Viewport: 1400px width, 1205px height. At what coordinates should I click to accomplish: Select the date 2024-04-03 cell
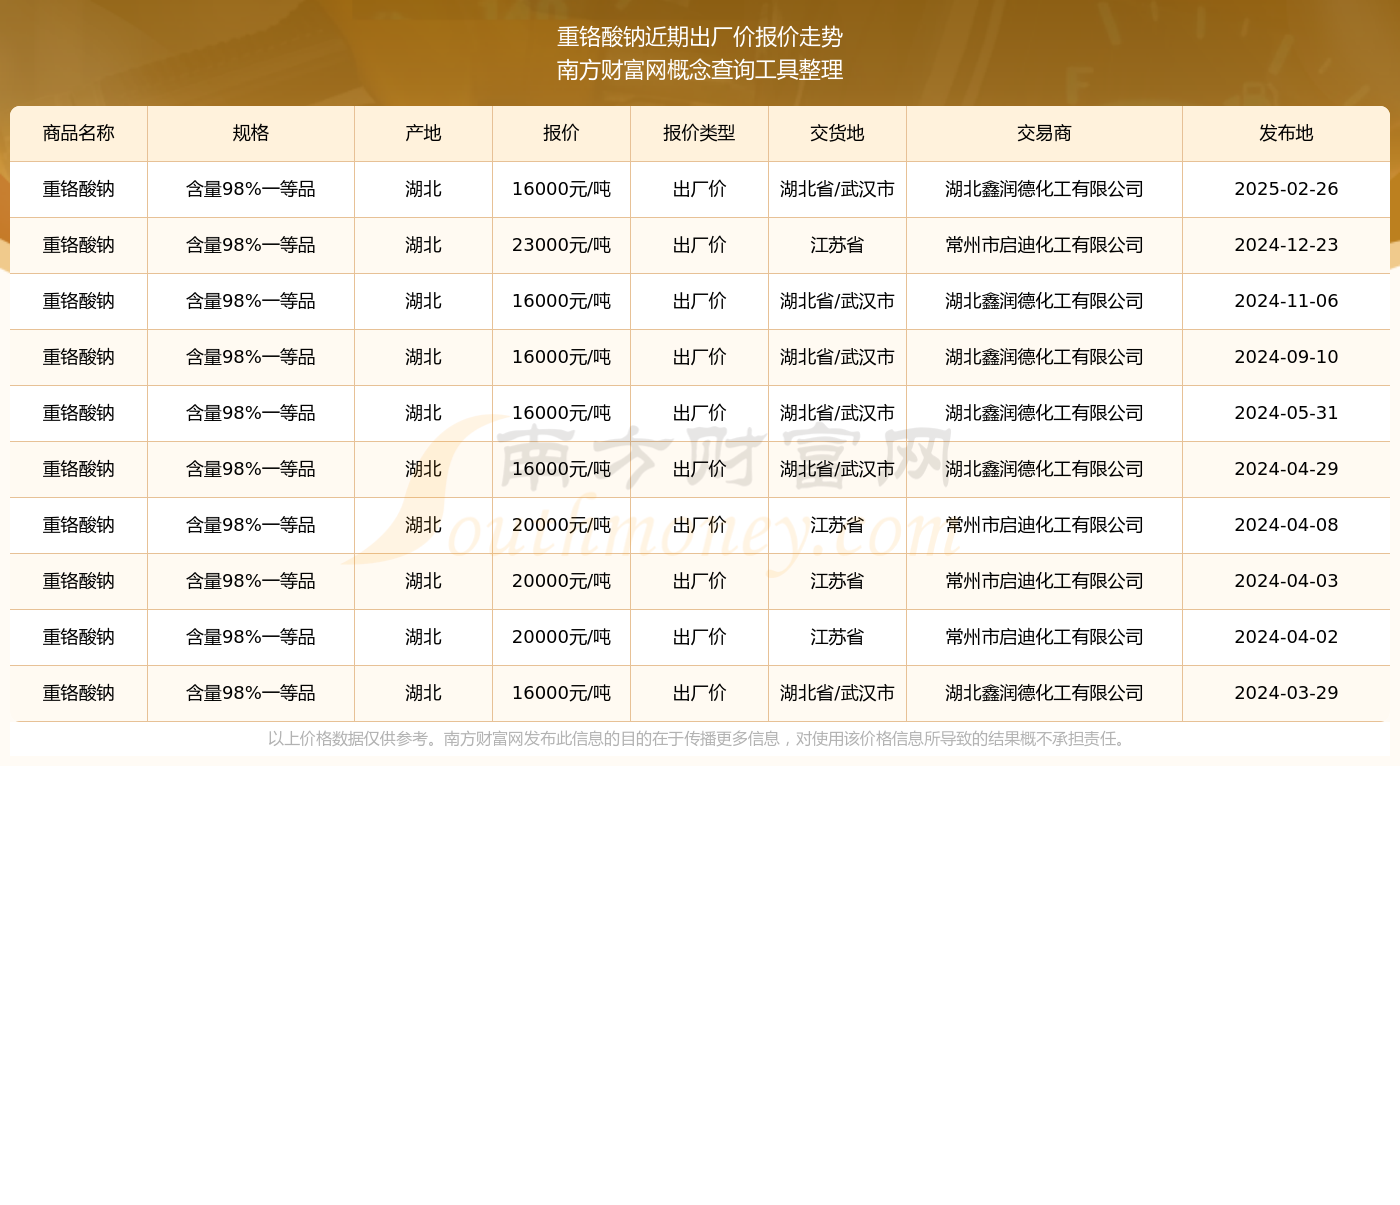pyautogui.click(x=1287, y=582)
